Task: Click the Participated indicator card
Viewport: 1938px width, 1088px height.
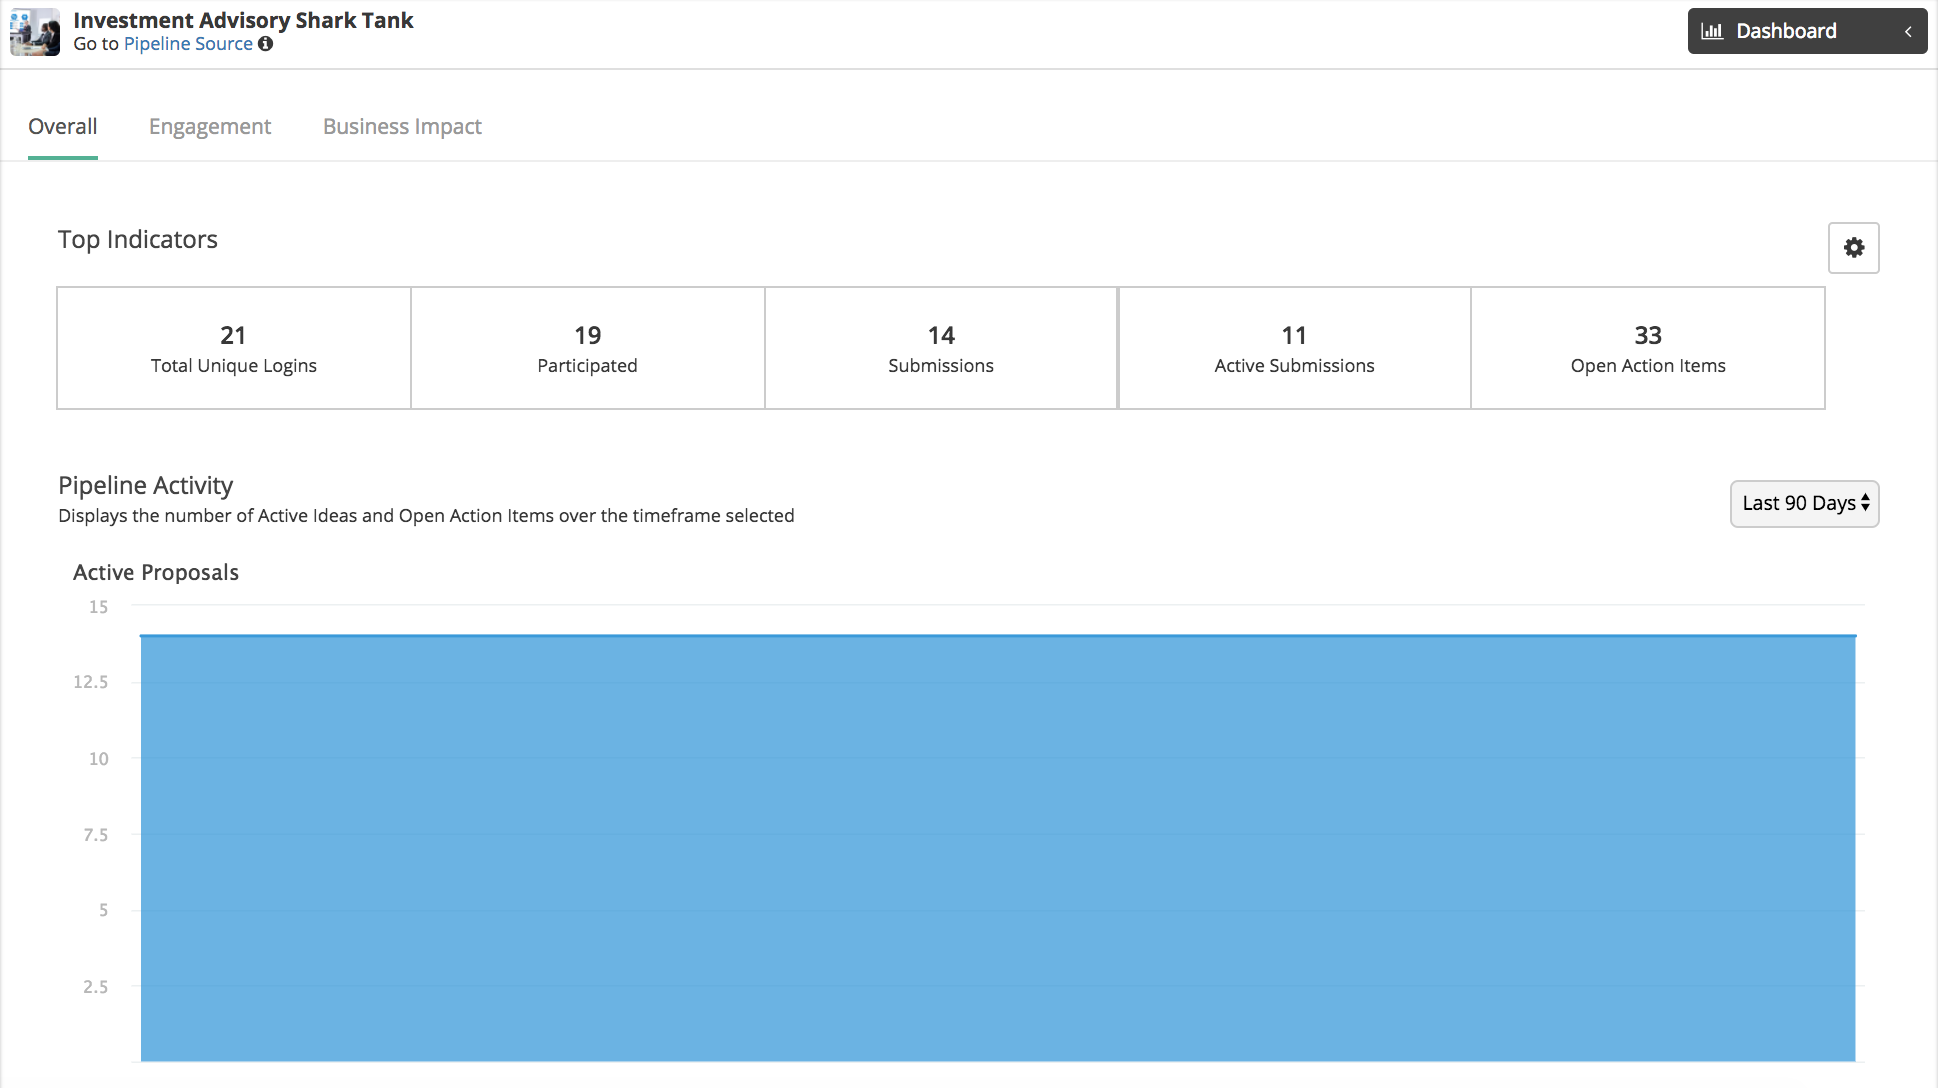Action: 587,348
